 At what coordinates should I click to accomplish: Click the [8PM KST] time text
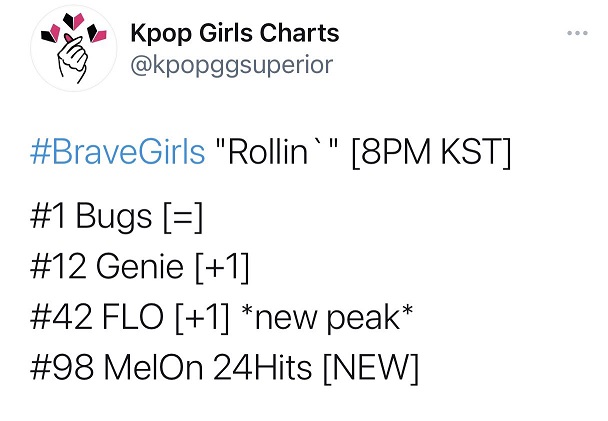(430, 152)
